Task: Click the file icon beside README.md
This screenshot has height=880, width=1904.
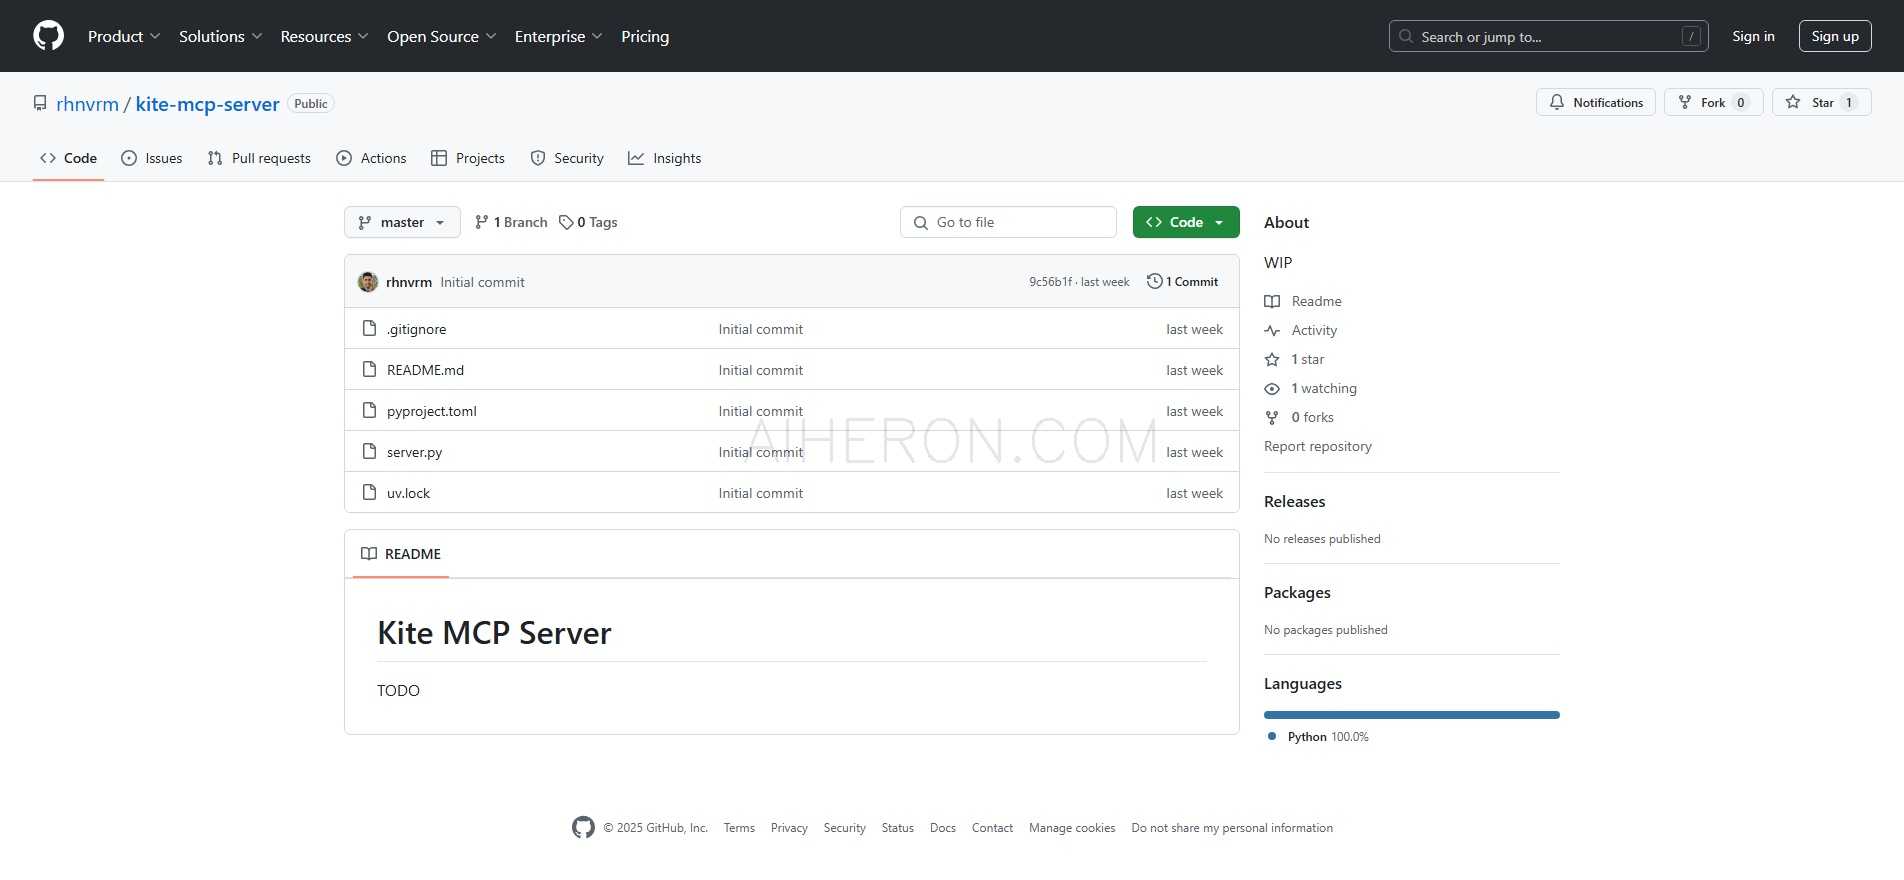Action: pos(369,370)
